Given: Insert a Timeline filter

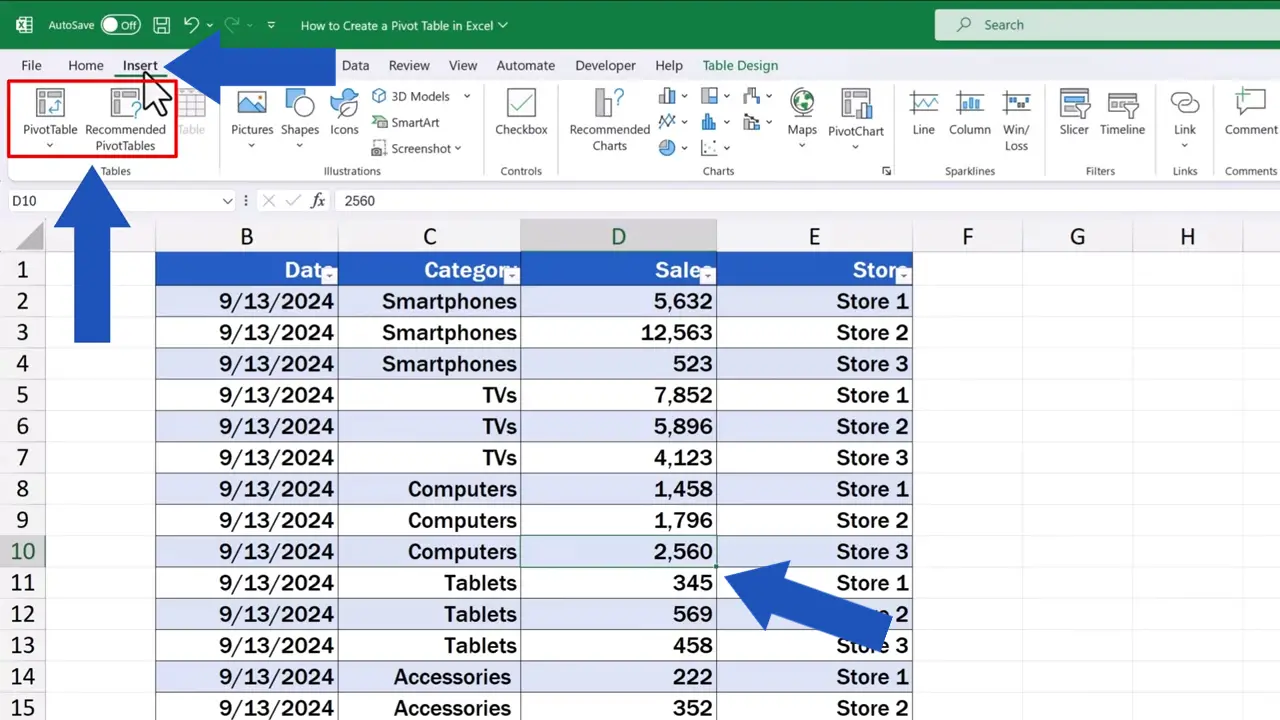Looking at the screenshot, I should coord(1122,113).
